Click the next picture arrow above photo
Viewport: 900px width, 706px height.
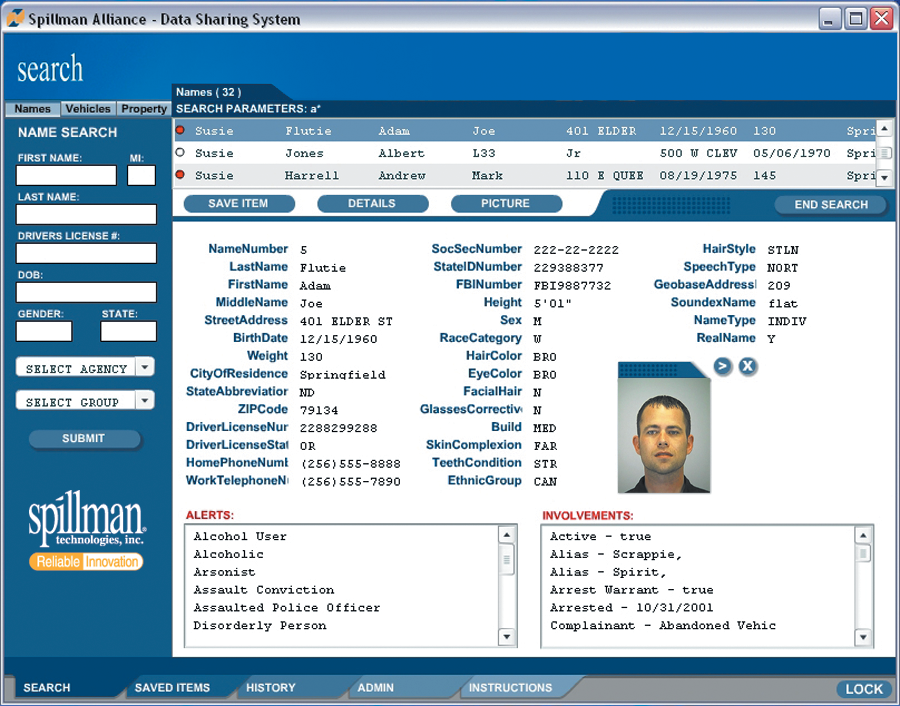[723, 367]
